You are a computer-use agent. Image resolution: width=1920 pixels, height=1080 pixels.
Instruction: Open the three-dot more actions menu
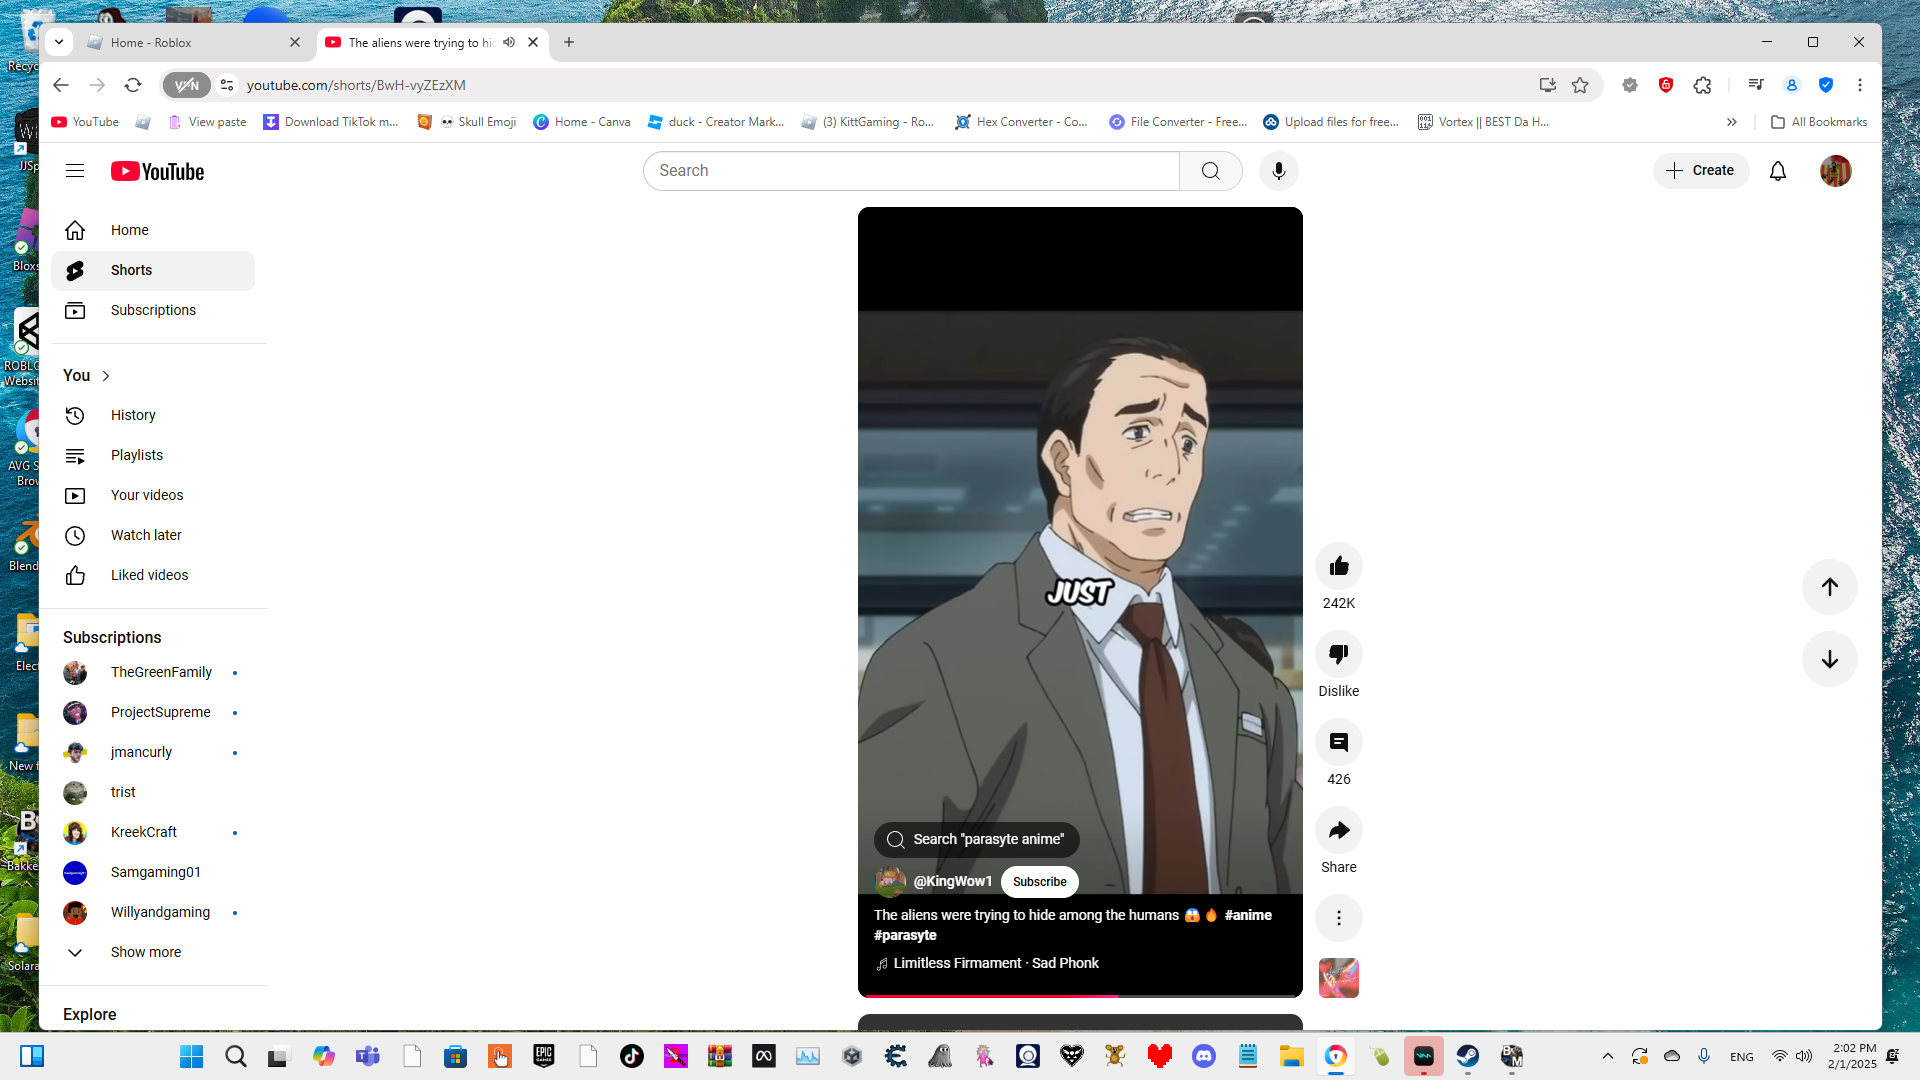[1338, 918]
